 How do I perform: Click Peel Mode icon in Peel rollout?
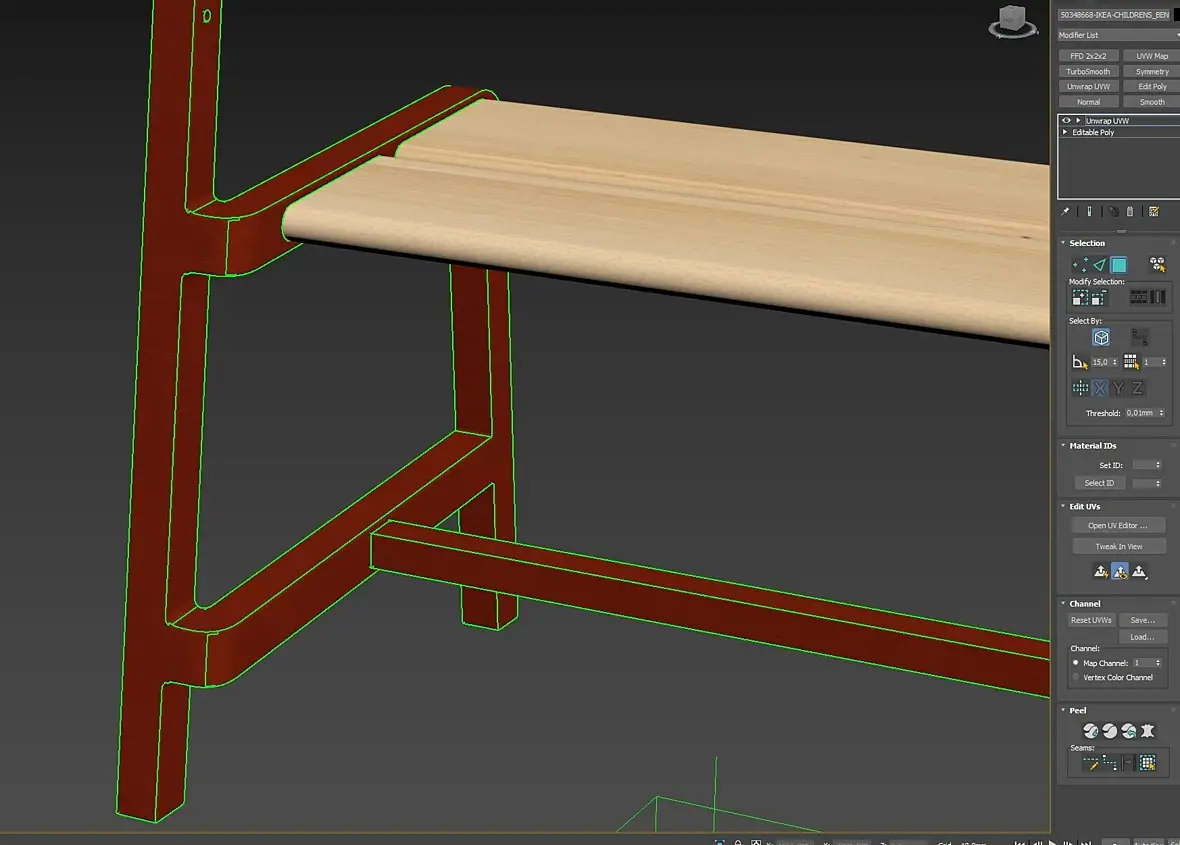(x=1109, y=731)
